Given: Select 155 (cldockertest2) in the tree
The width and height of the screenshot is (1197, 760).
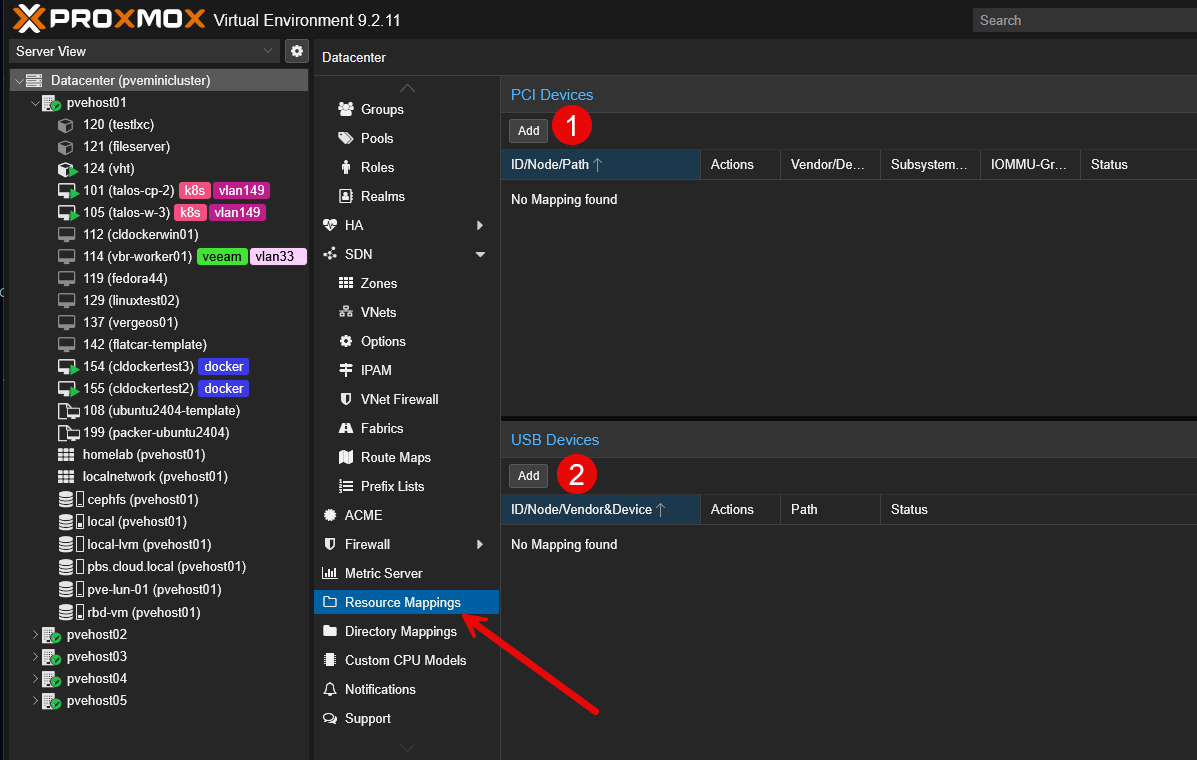Looking at the screenshot, I should (x=159, y=388).
